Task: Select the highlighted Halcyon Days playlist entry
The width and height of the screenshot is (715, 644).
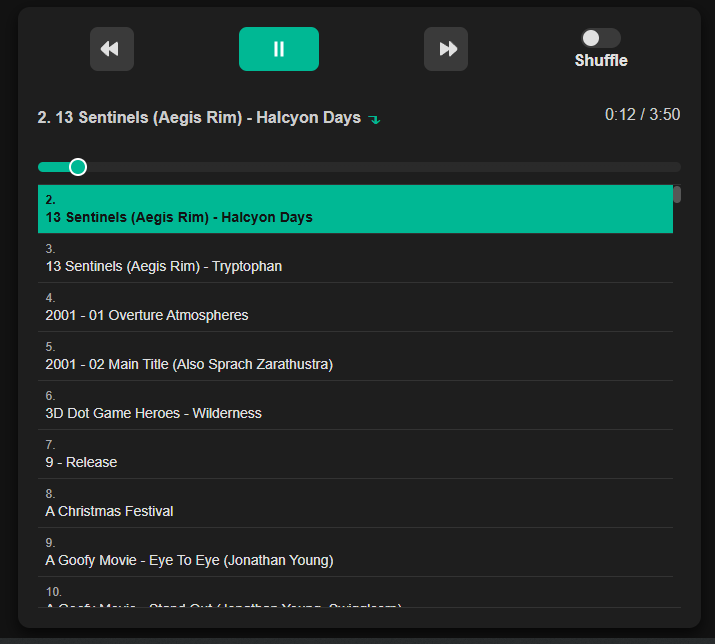Action: coord(355,209)
